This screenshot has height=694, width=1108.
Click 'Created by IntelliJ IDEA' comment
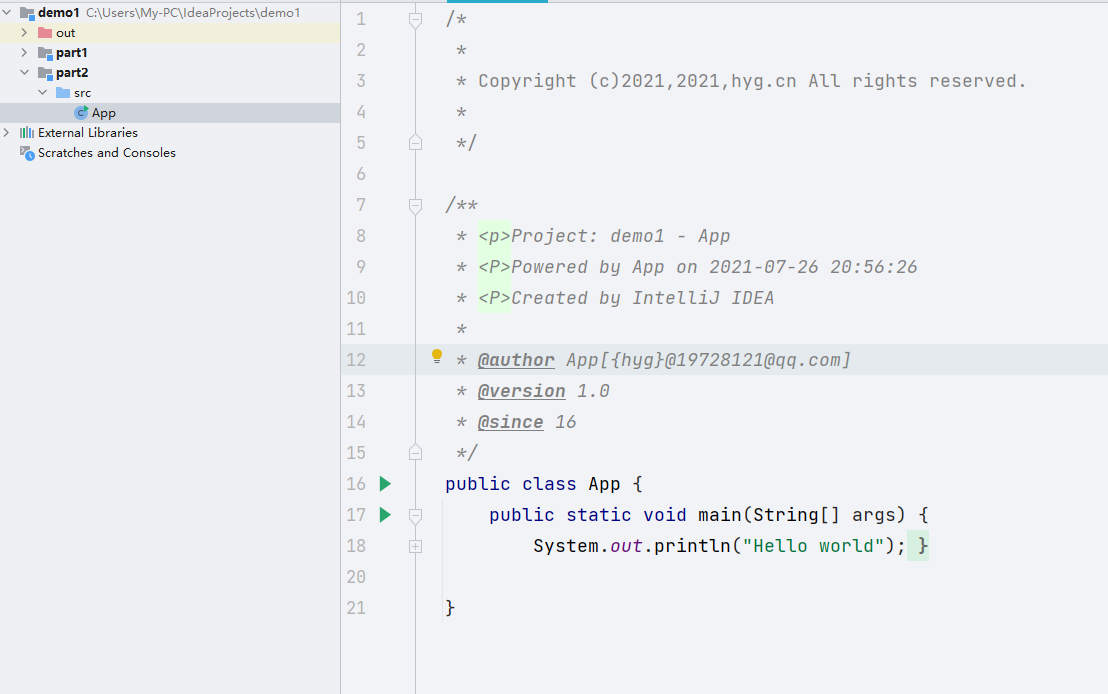(x=642, y=298)
